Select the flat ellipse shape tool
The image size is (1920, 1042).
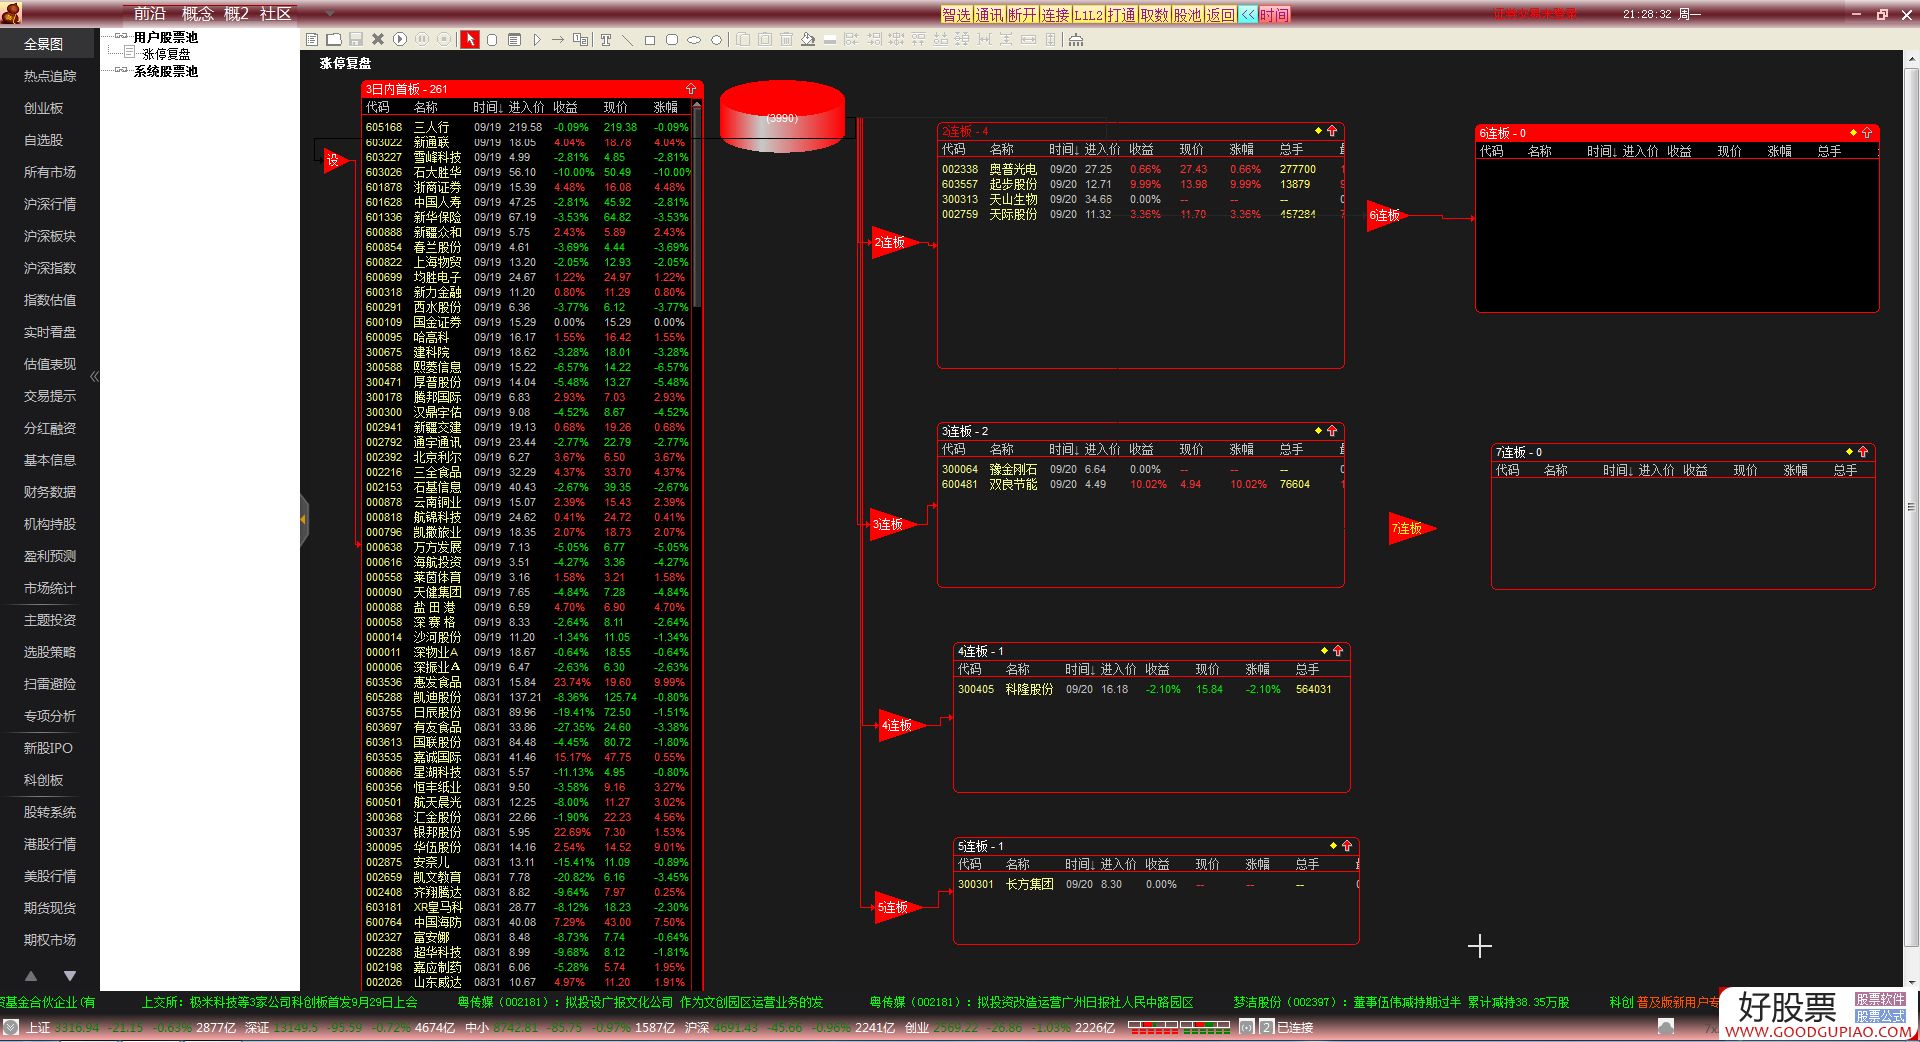pos(694,40)
